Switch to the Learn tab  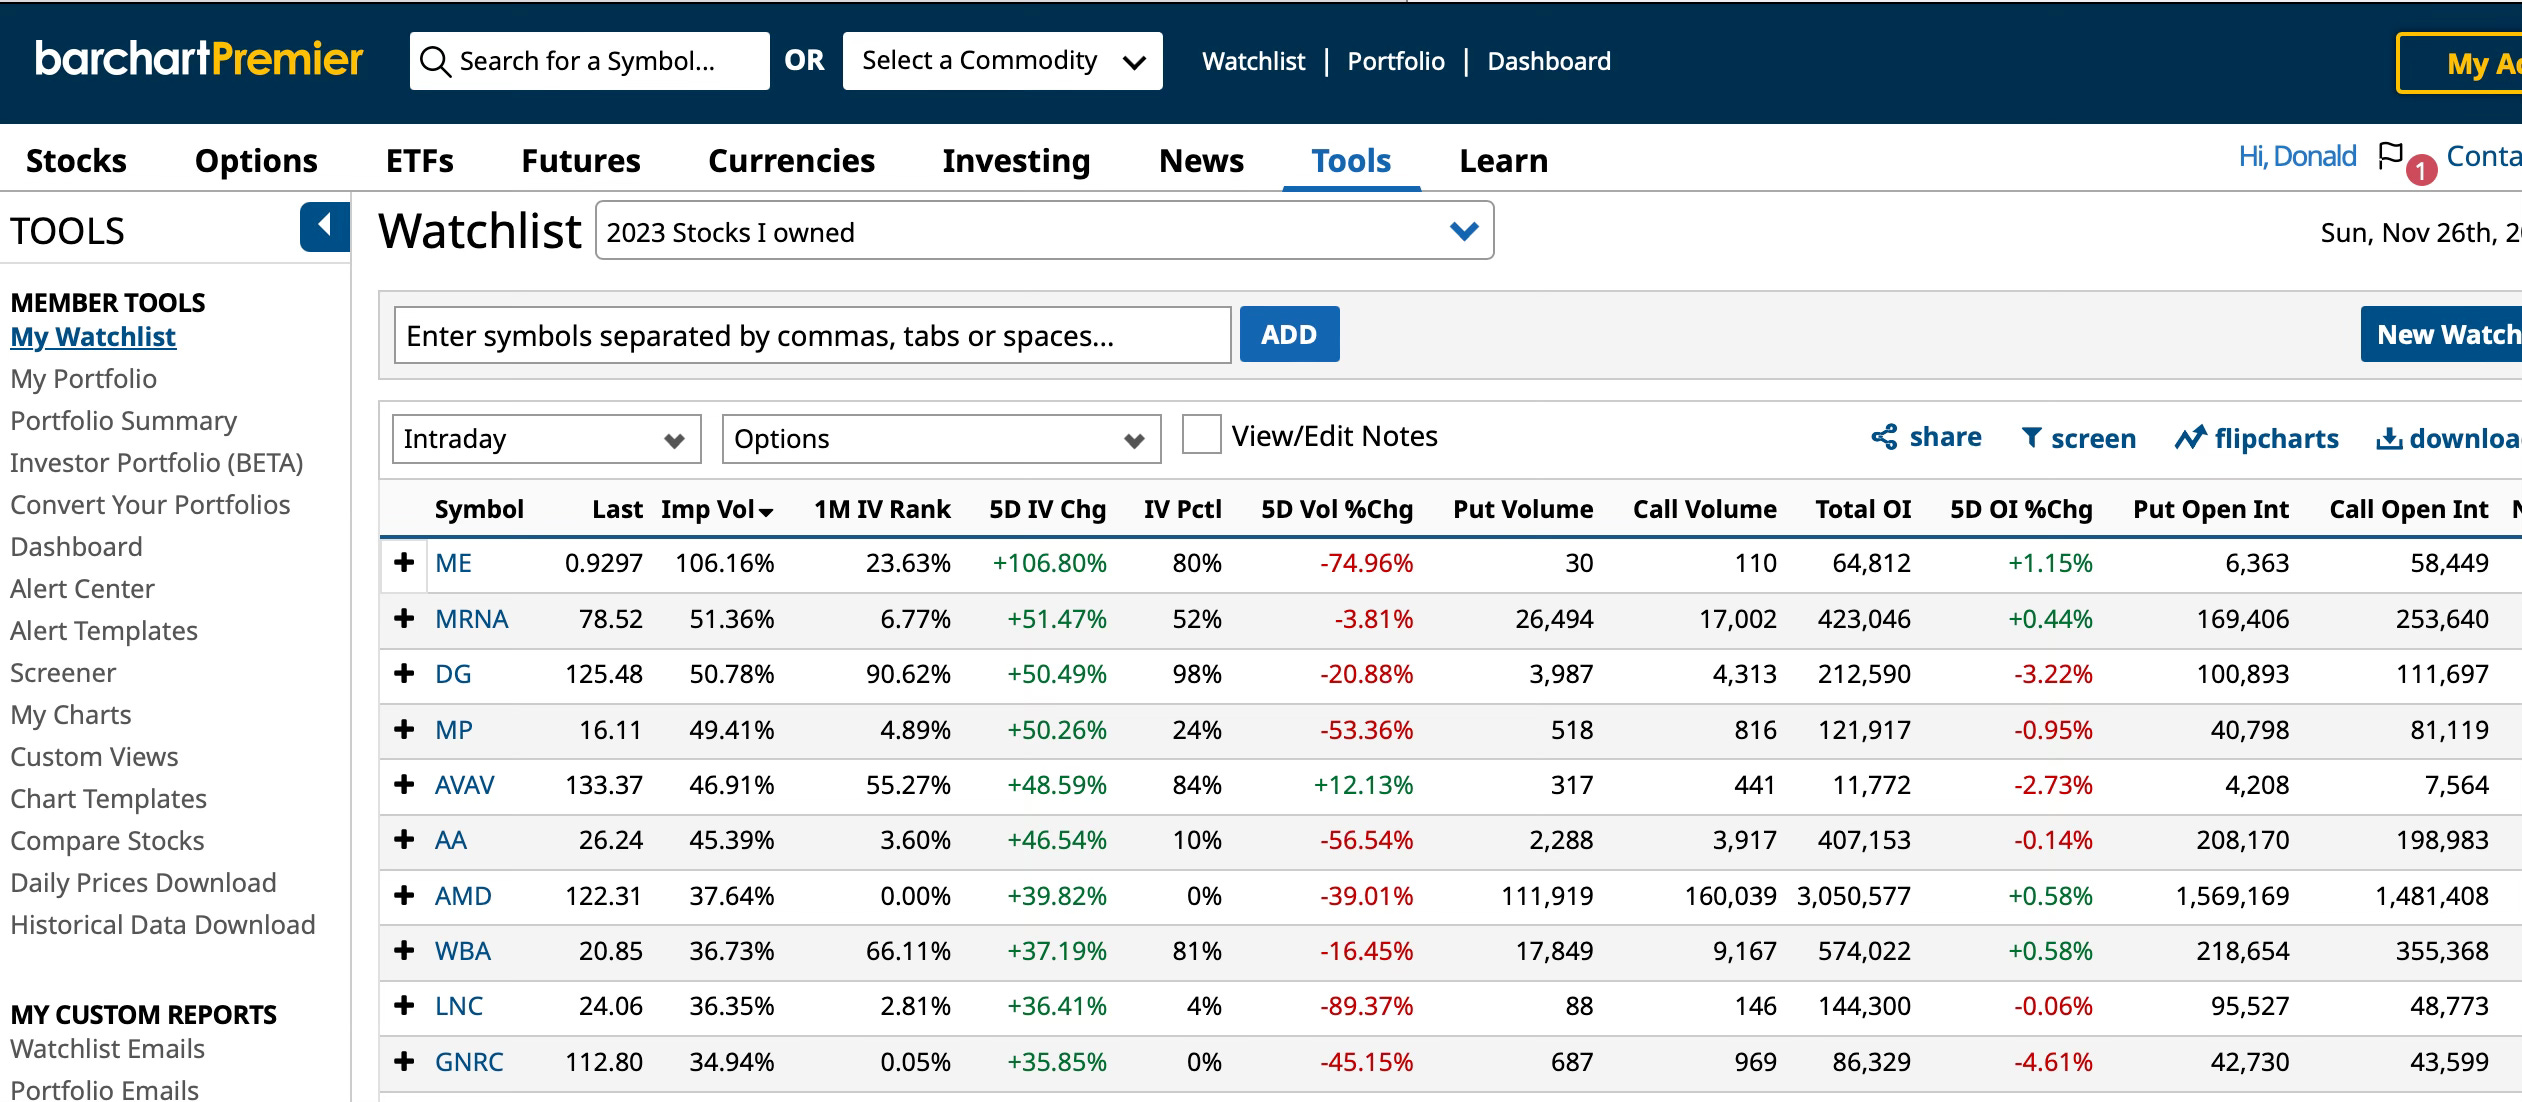pyautogui.click(x=1502, y=161)
